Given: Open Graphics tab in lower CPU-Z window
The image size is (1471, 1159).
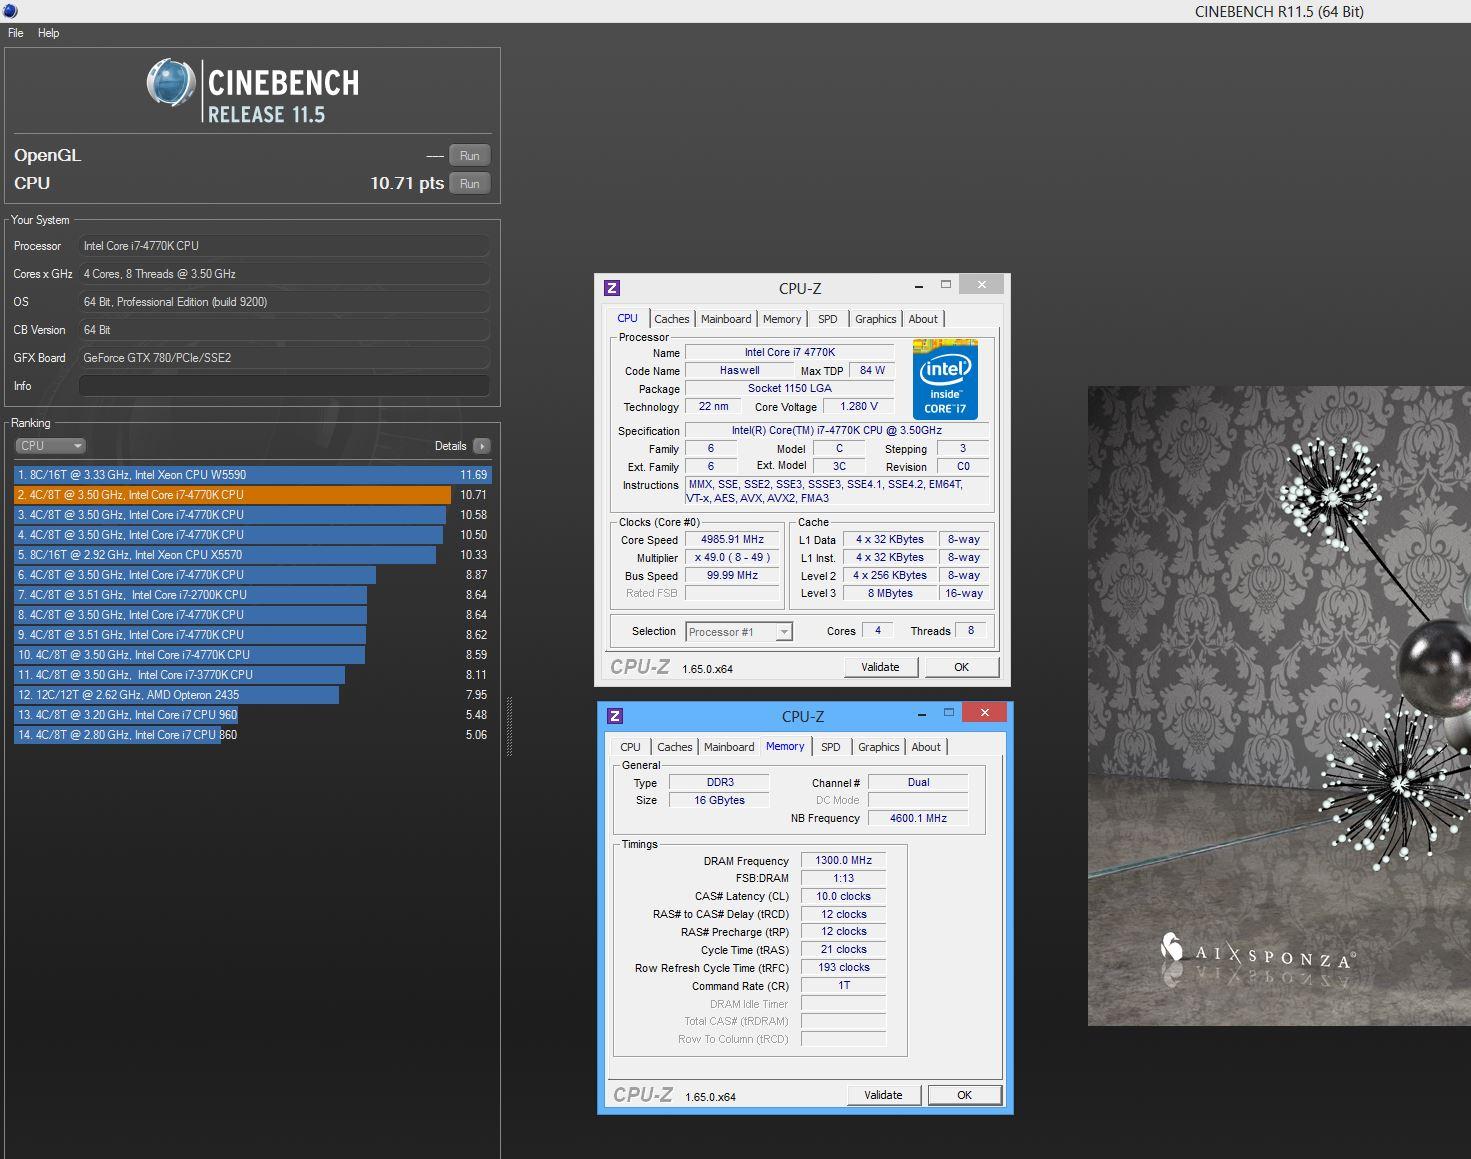Looking at the screenshot, I should click(x=879, y=747).
